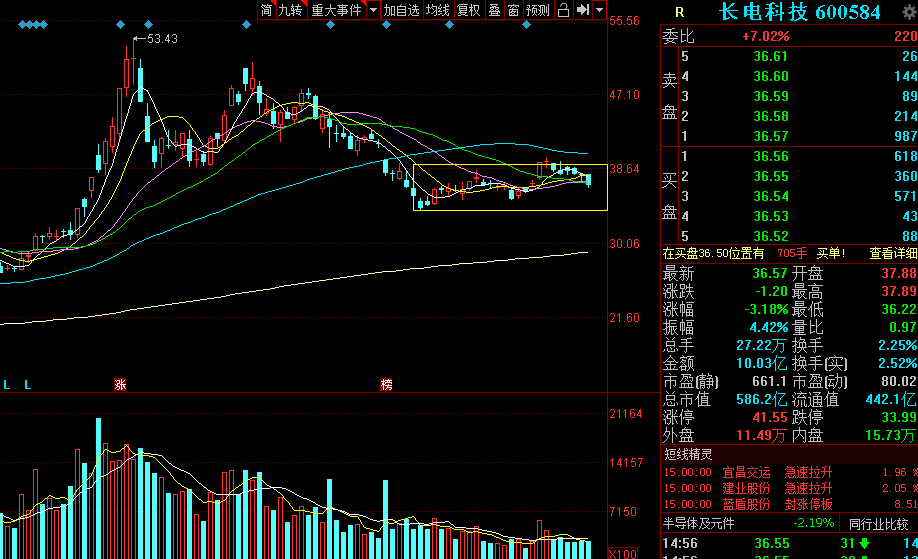Image resolution: width=918 pixels, height=559 pixels.
Task: Expand dropdown arrow next to 重大事件
Action: click(373, 10)
